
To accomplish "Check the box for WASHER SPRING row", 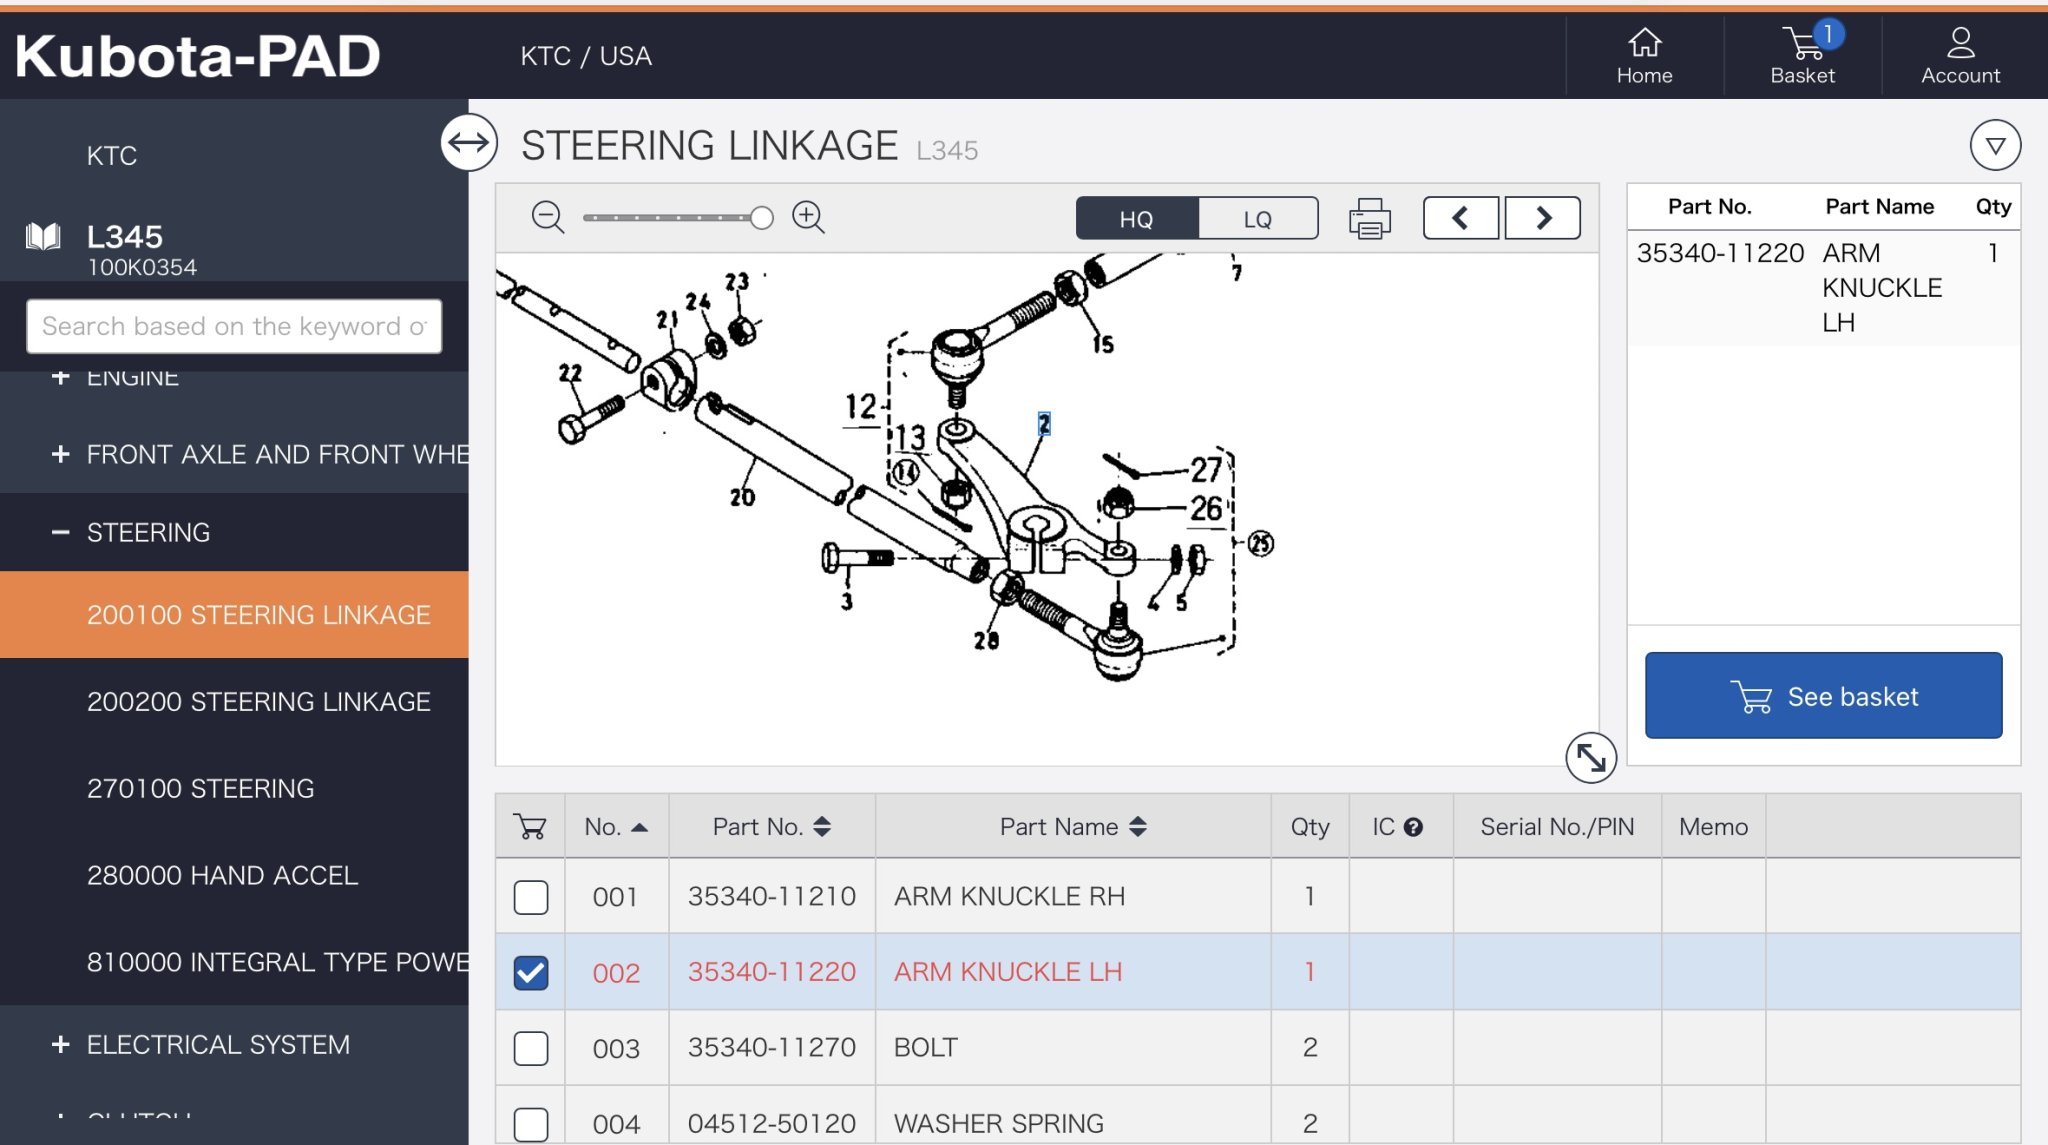I will (531, 1124).
